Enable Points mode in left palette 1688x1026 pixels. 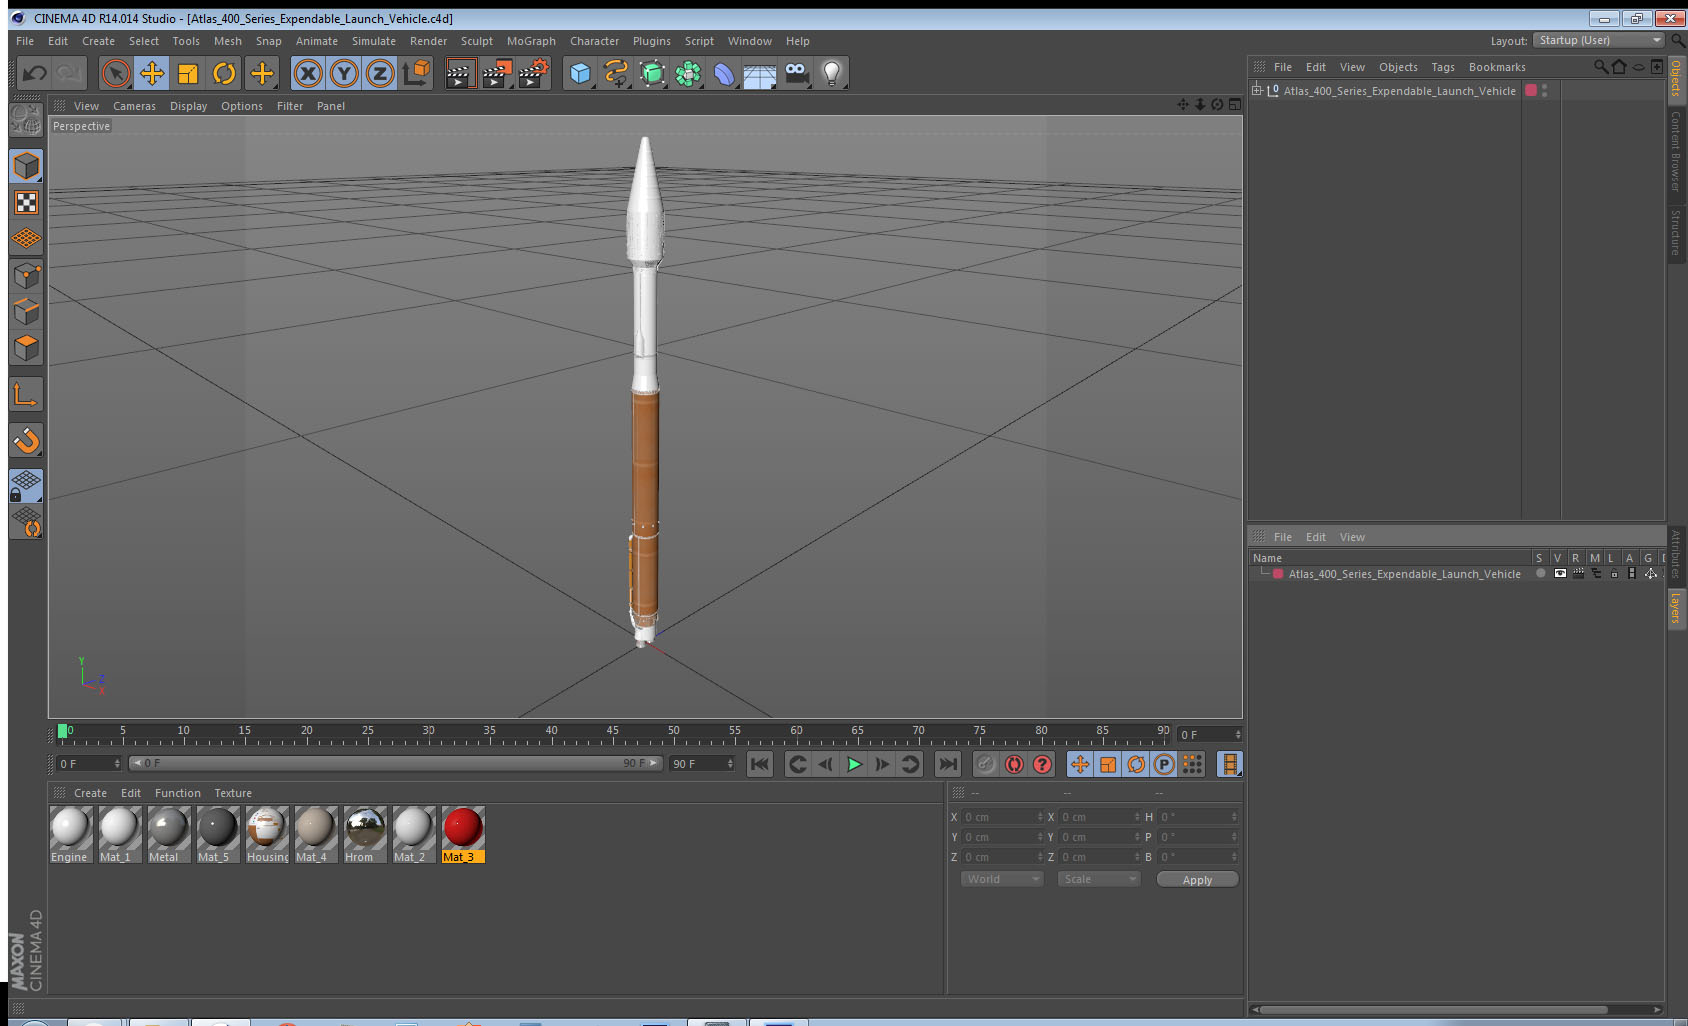click(x=26, y=275)
